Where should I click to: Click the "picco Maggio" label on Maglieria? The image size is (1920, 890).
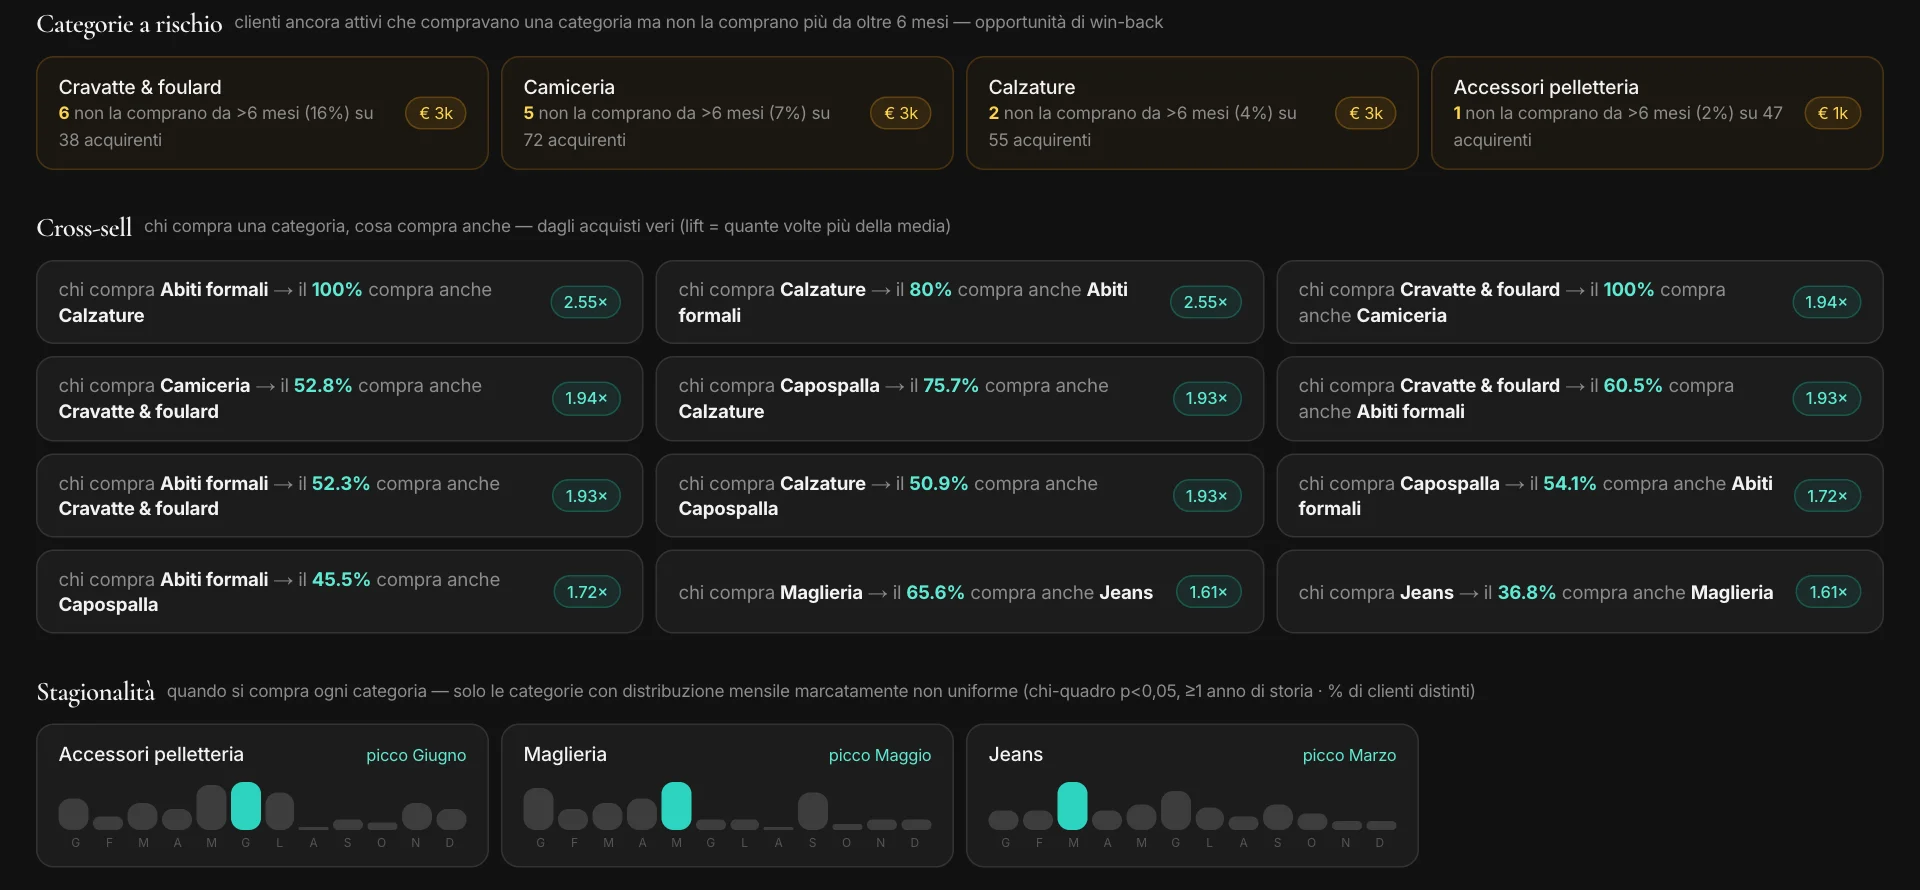click(x=880, y=755)
